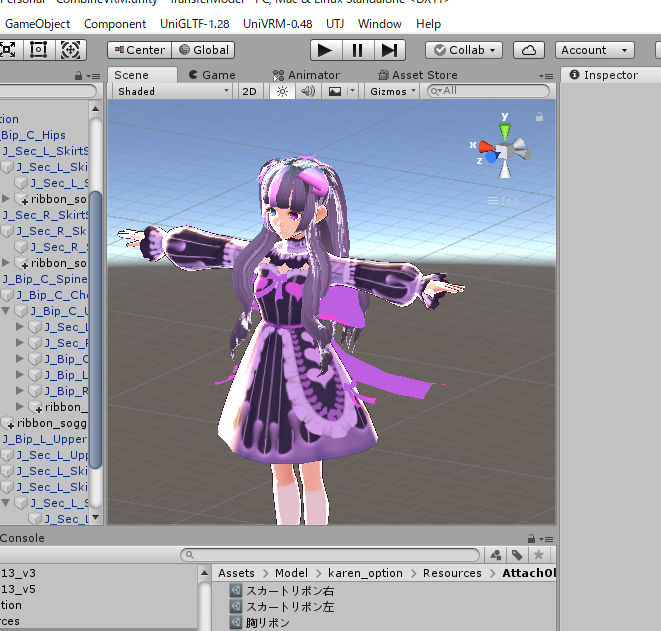Open the Shaded draw mode dropdown
The height and width of the screenshot is (631, 661).
pos(172,91)
